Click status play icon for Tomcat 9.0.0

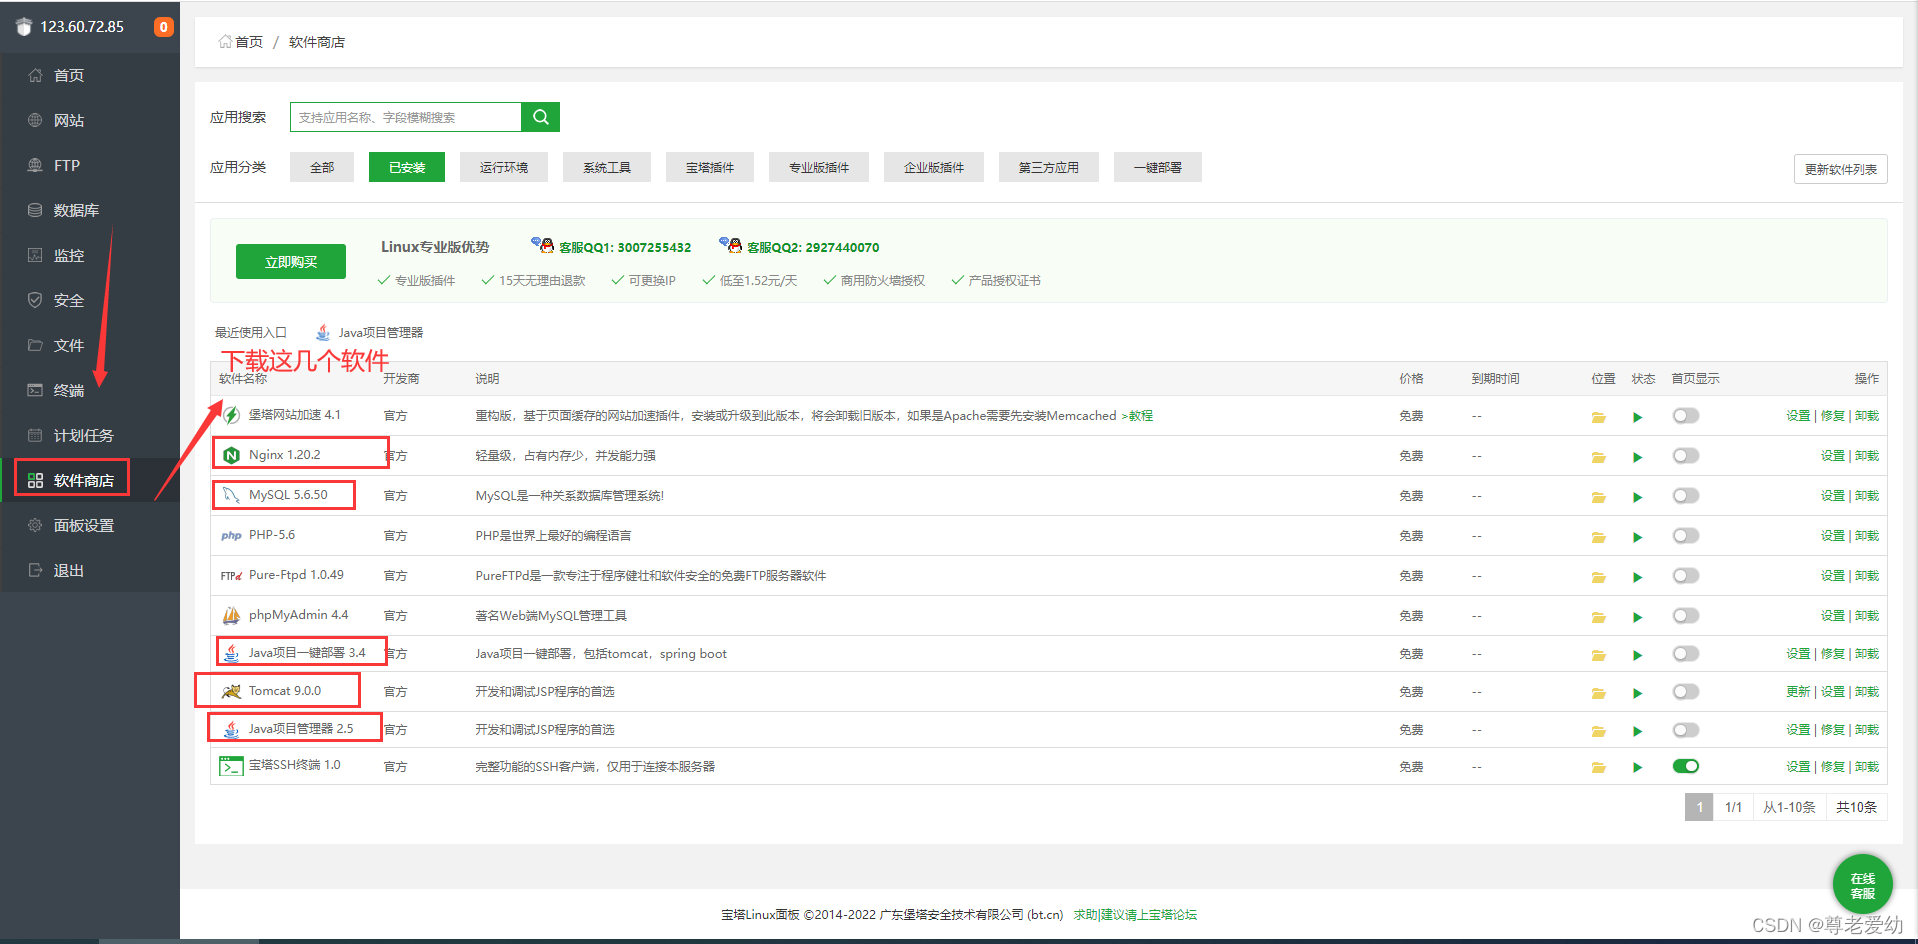[1637, 693]
